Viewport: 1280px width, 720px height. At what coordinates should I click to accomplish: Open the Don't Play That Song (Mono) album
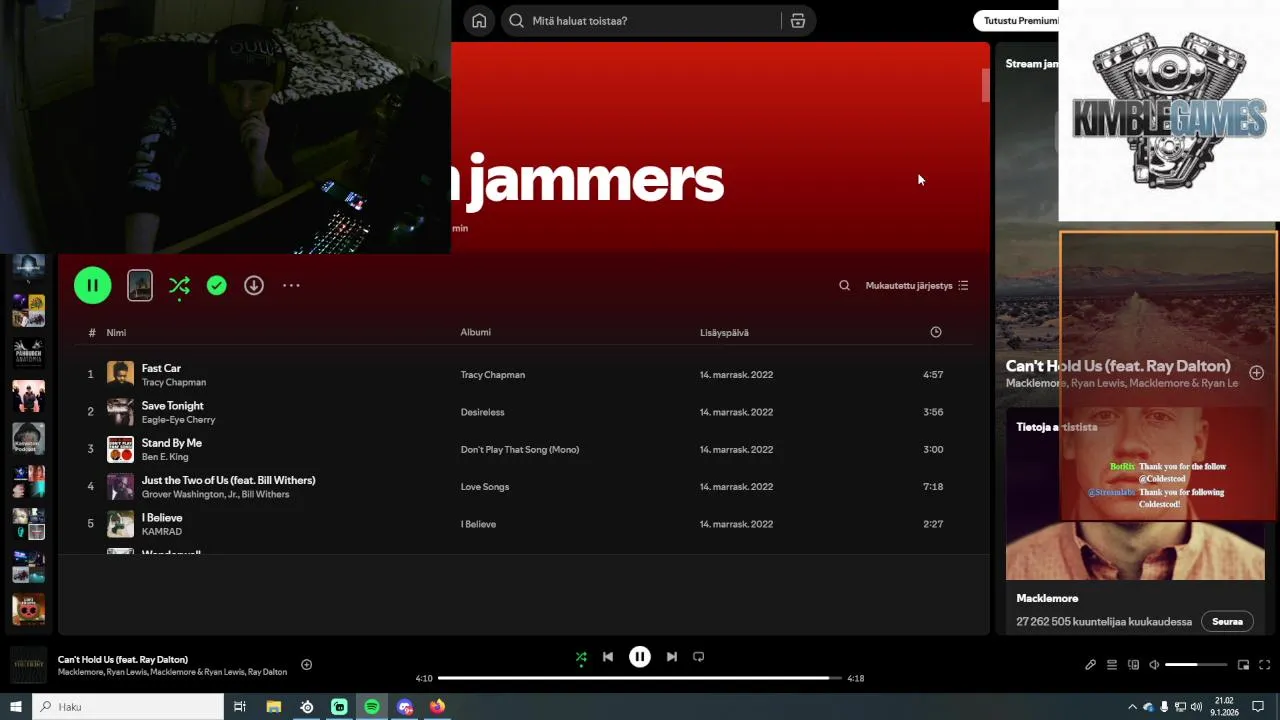tap(520, 450)
